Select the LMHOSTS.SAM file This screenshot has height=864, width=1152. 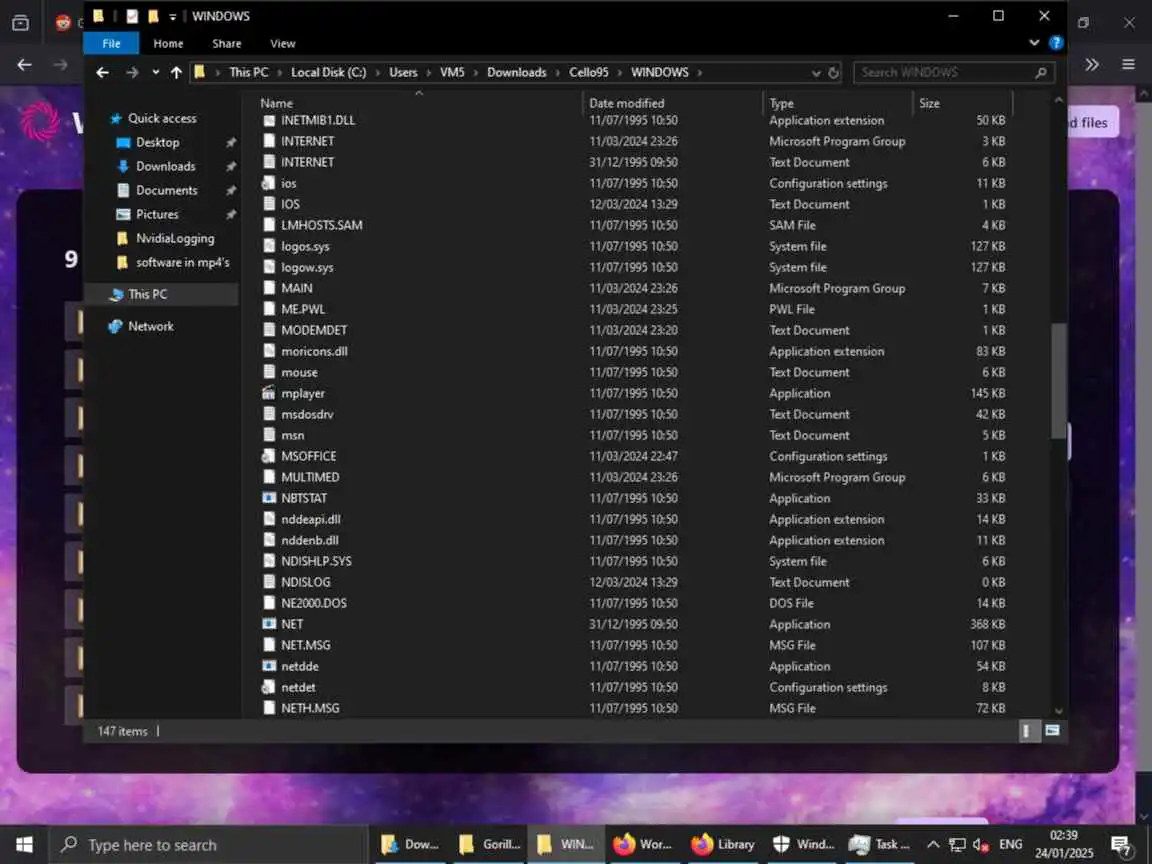click(x=321, y=225)
